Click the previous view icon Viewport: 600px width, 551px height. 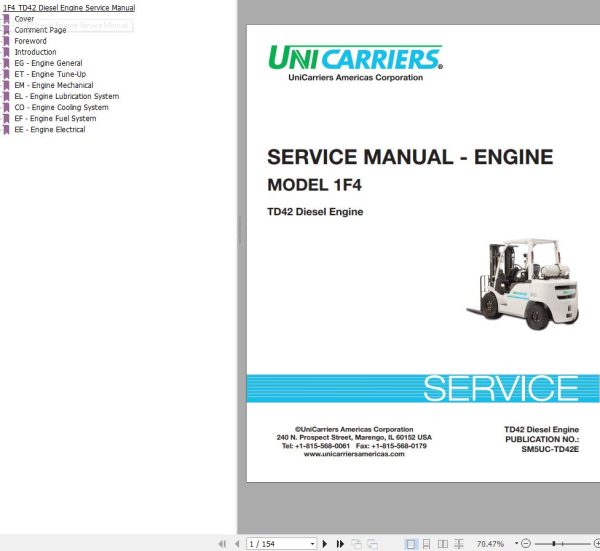click(x=357, y=544)
